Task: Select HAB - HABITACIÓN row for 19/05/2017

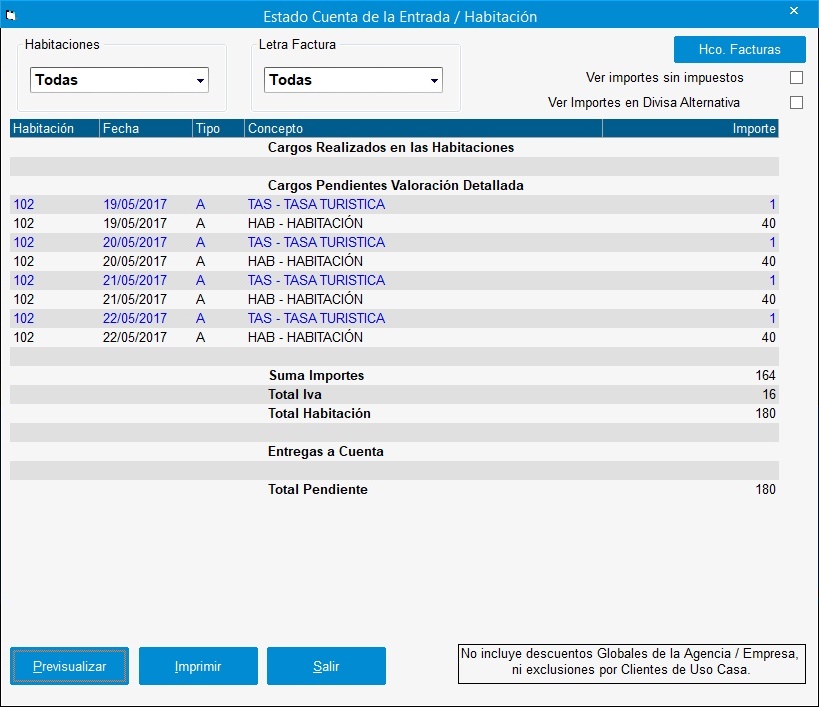Action: [x=394, y=223]
